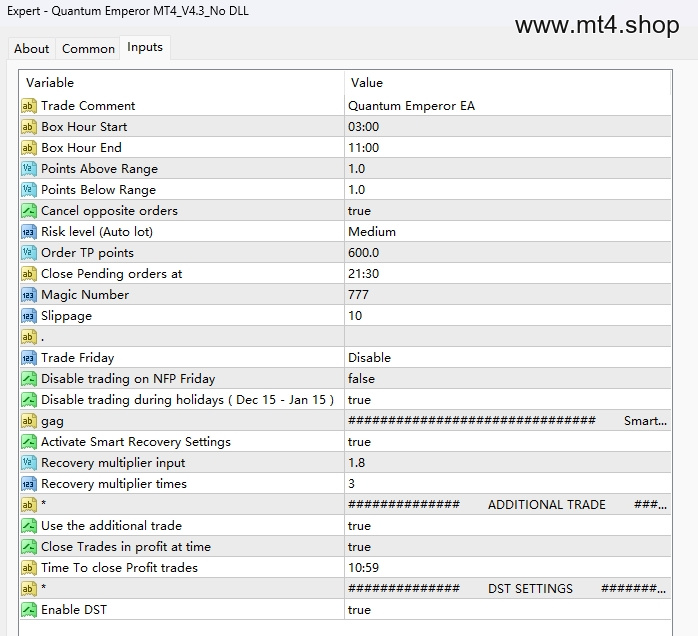Click the Magic Number integer icon

coord(28,295)
